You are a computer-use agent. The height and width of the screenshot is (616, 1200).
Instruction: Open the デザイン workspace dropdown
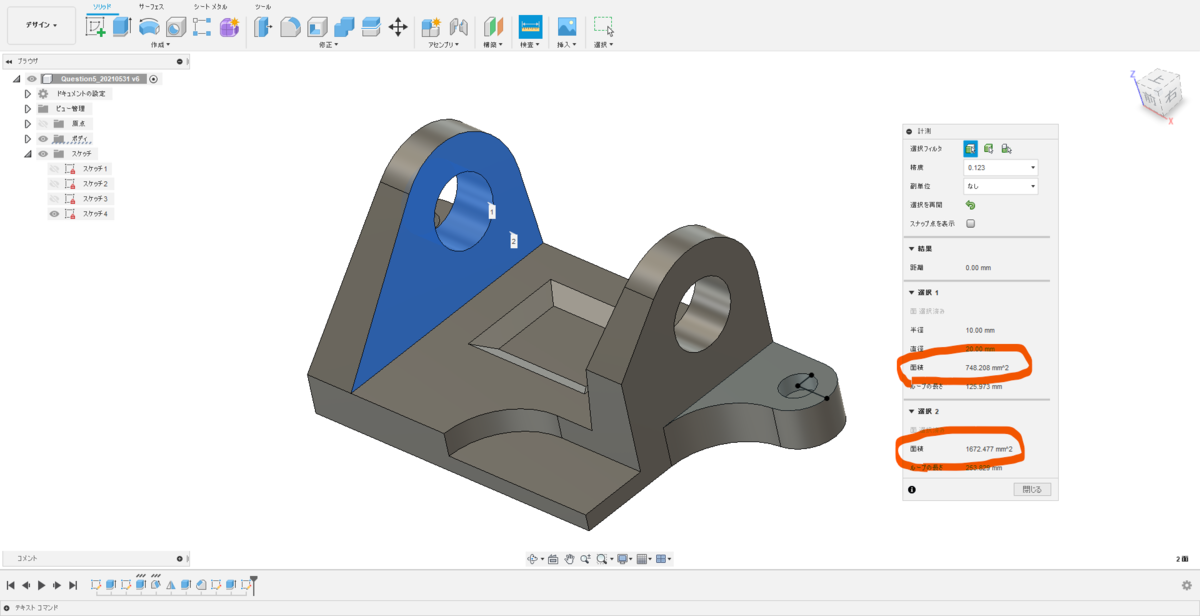pos(41,25)
